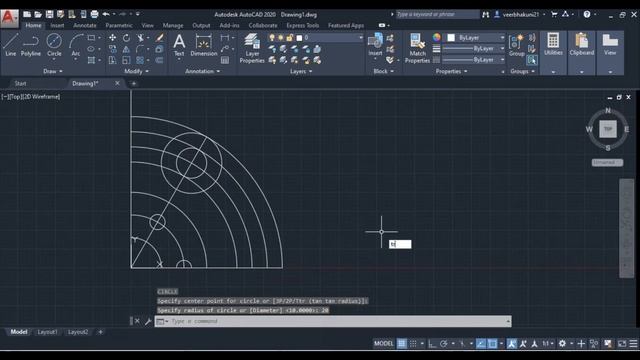Open Layer Properties manager
The width and height of the screenshot is (640, 360).
click(x=252, y=48)
